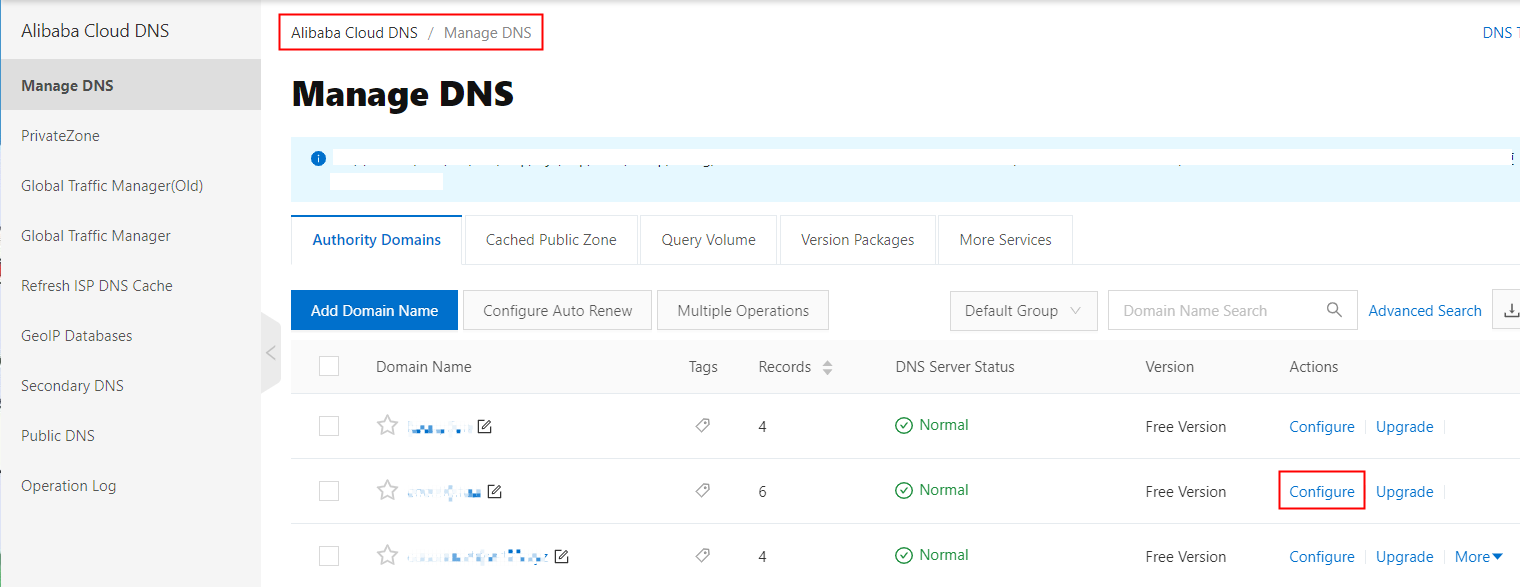This screenshot has width=1520, height=587.
Task: Click the blue info icon in banner
Action: [x=318, y=158]
